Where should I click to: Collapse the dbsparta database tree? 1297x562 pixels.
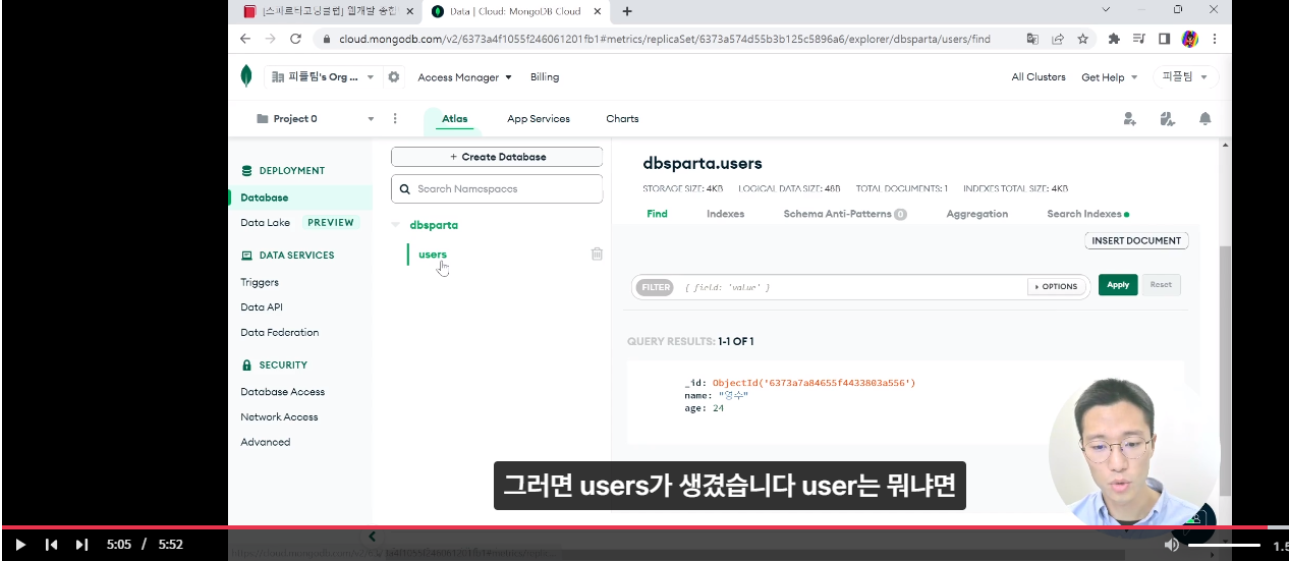coord(396,225)
